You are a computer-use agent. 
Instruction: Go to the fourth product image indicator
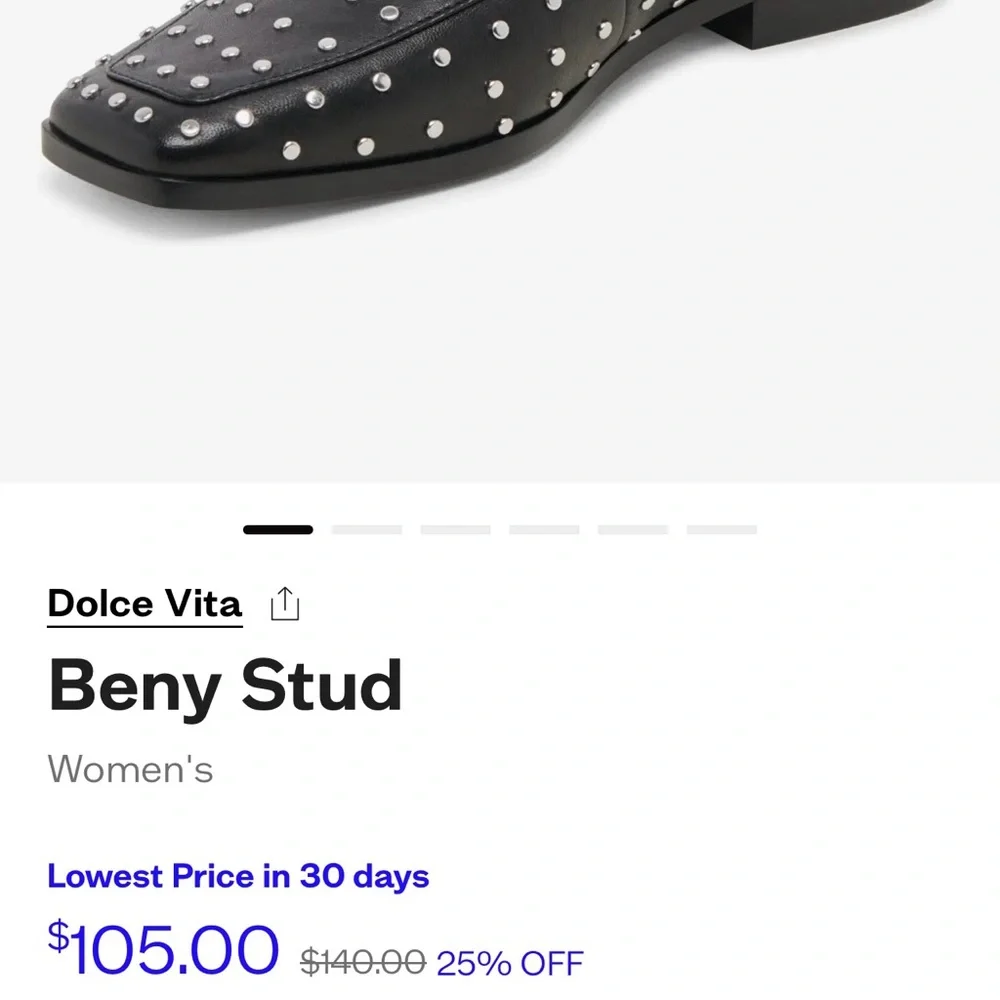pyautogui.click(x=544, y=530)
